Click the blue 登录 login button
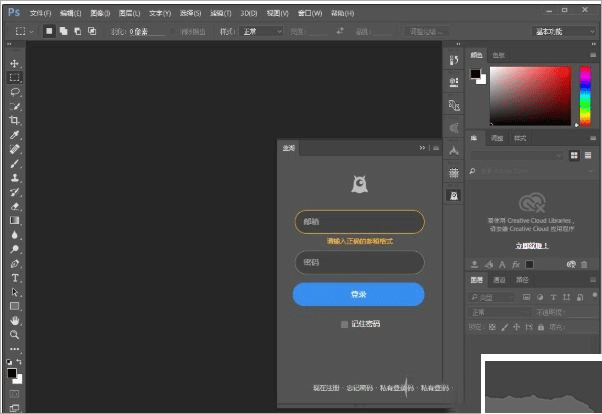Screen dimensions: 602x414 point(358,294)
